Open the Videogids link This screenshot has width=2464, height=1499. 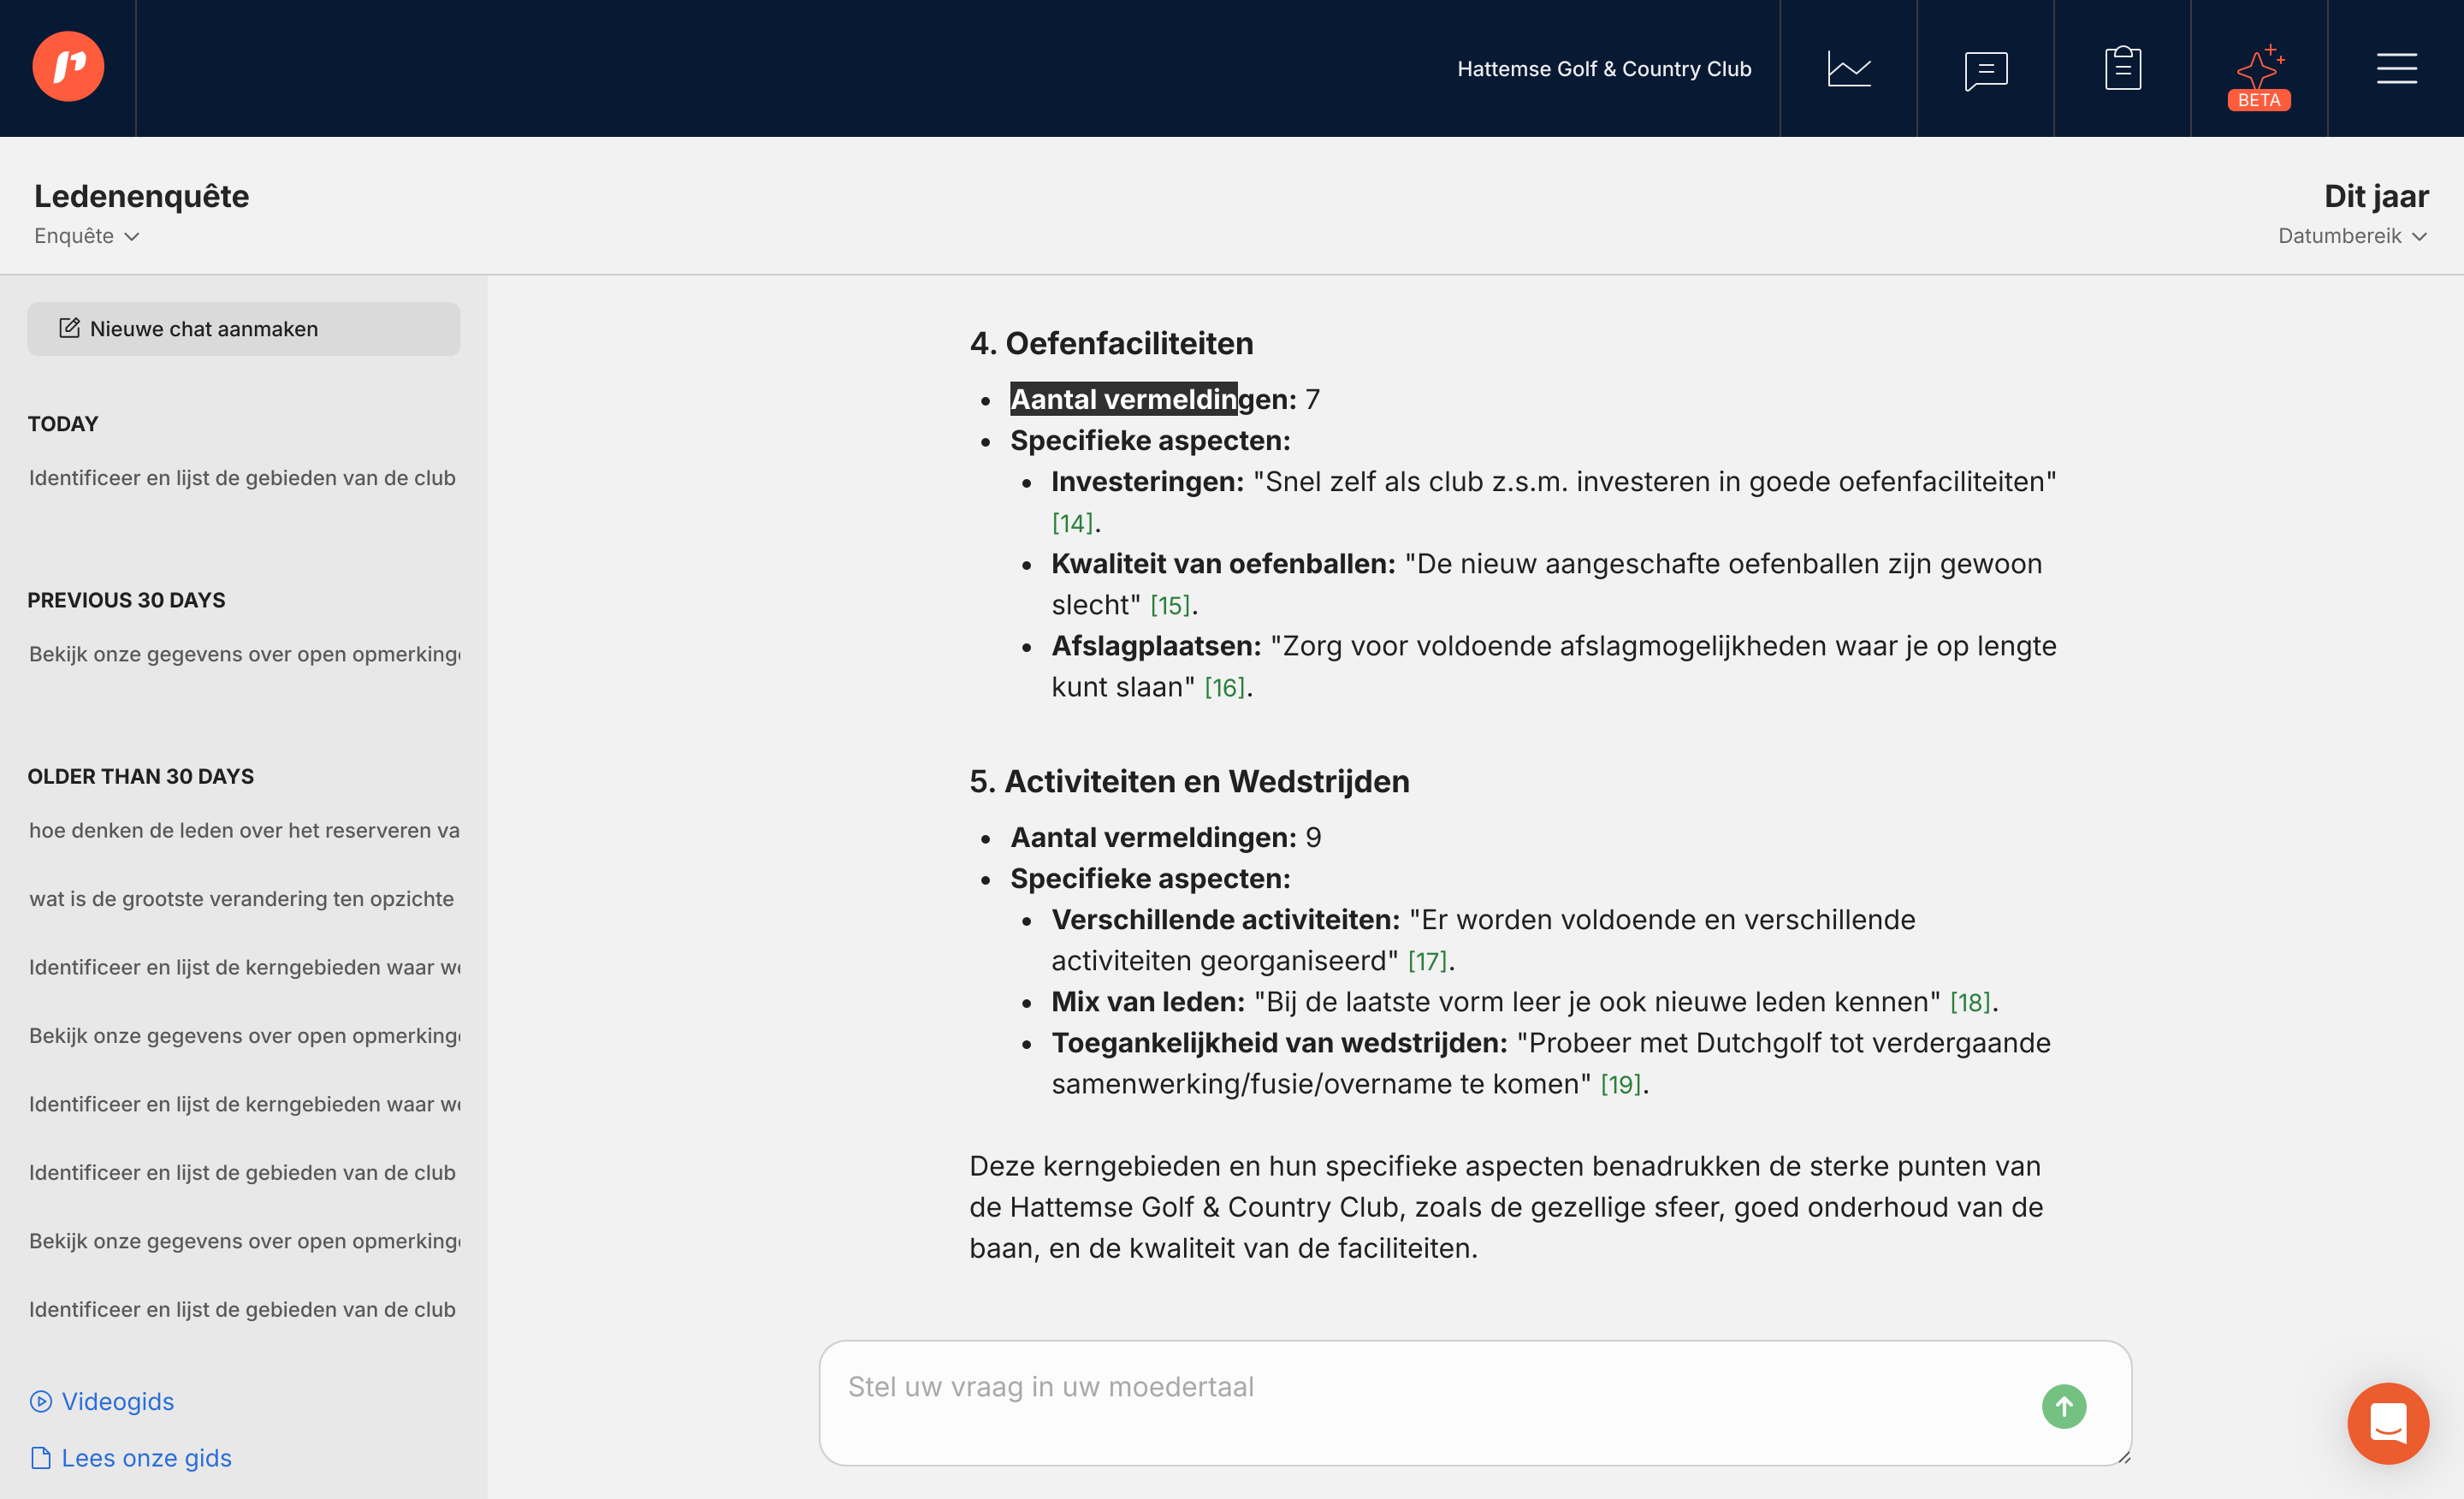(x=117, y=1401)
